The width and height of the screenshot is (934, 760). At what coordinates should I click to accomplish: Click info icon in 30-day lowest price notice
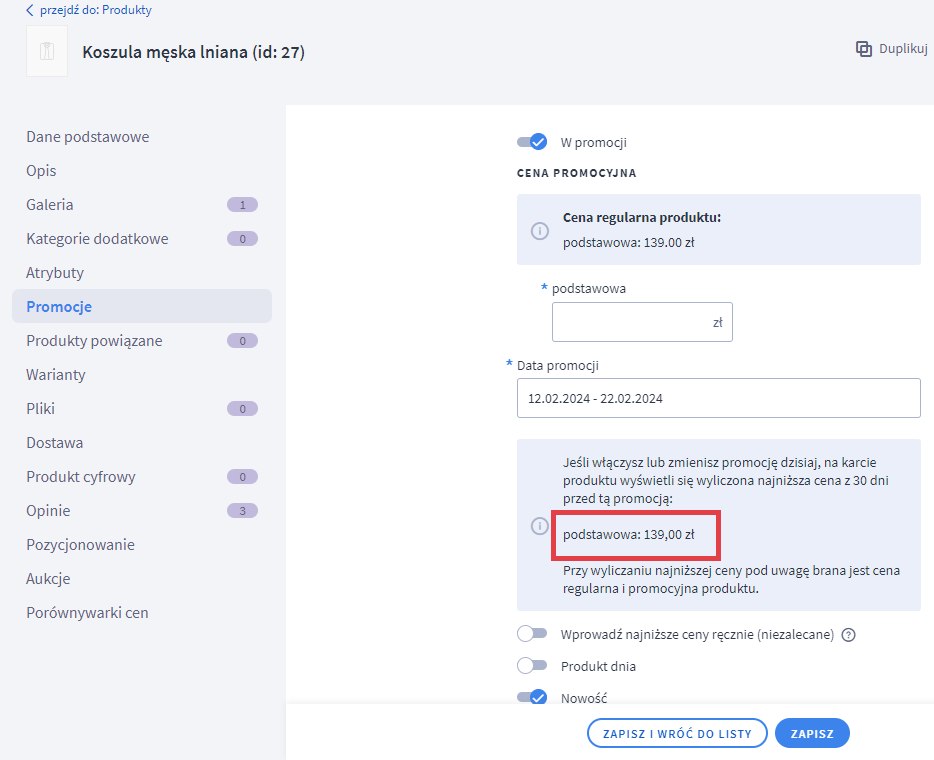coord(540,525)
